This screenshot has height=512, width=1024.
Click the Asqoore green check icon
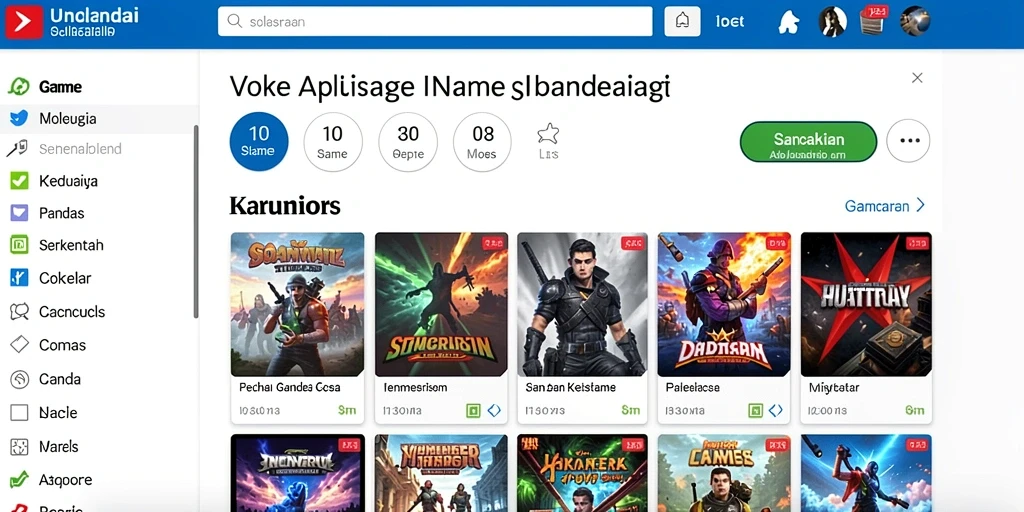[19, 479]
